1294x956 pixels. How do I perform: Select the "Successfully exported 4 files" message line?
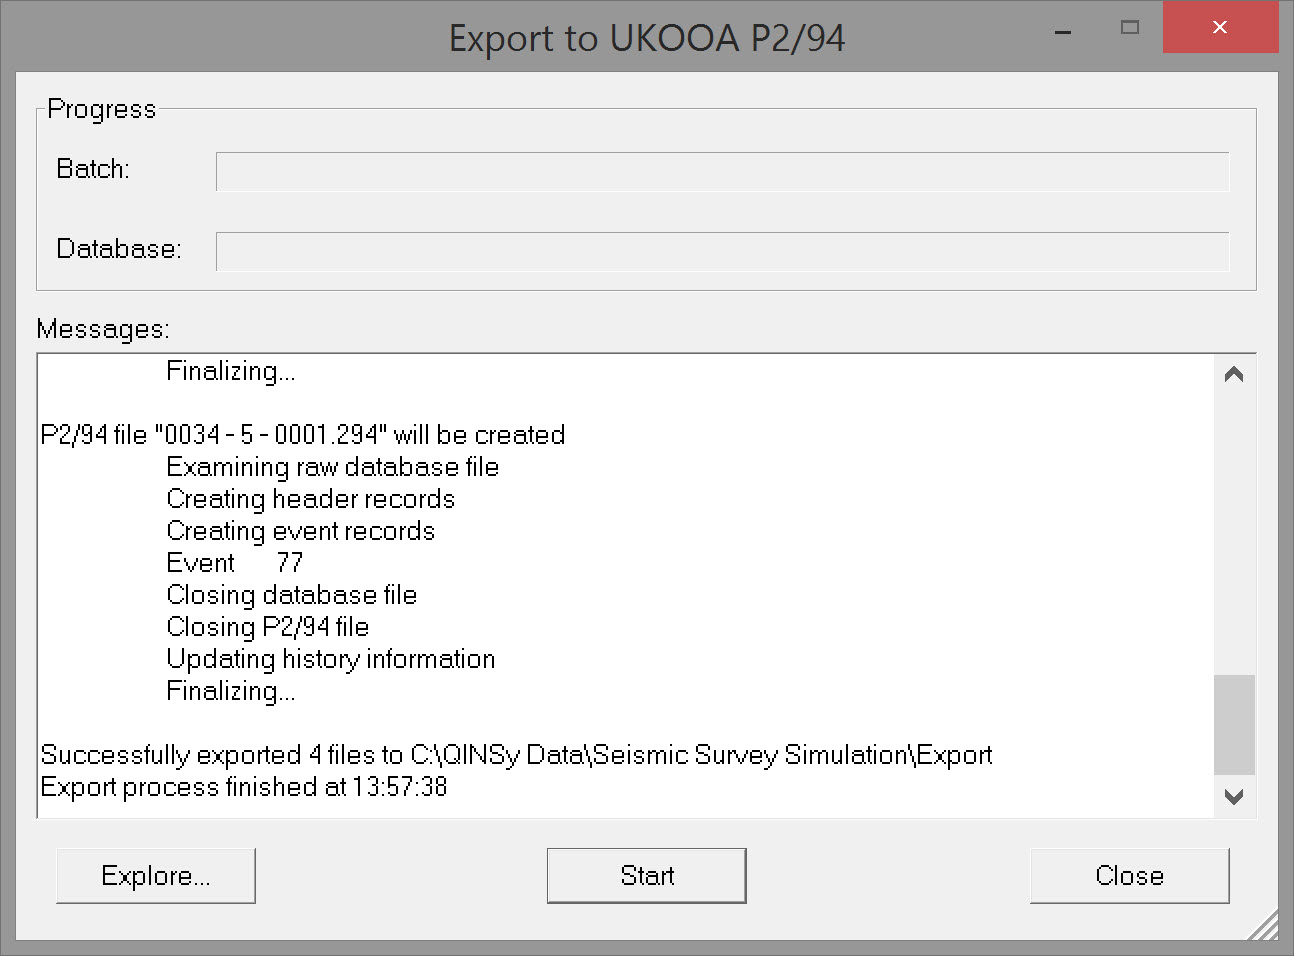point(516,755)
